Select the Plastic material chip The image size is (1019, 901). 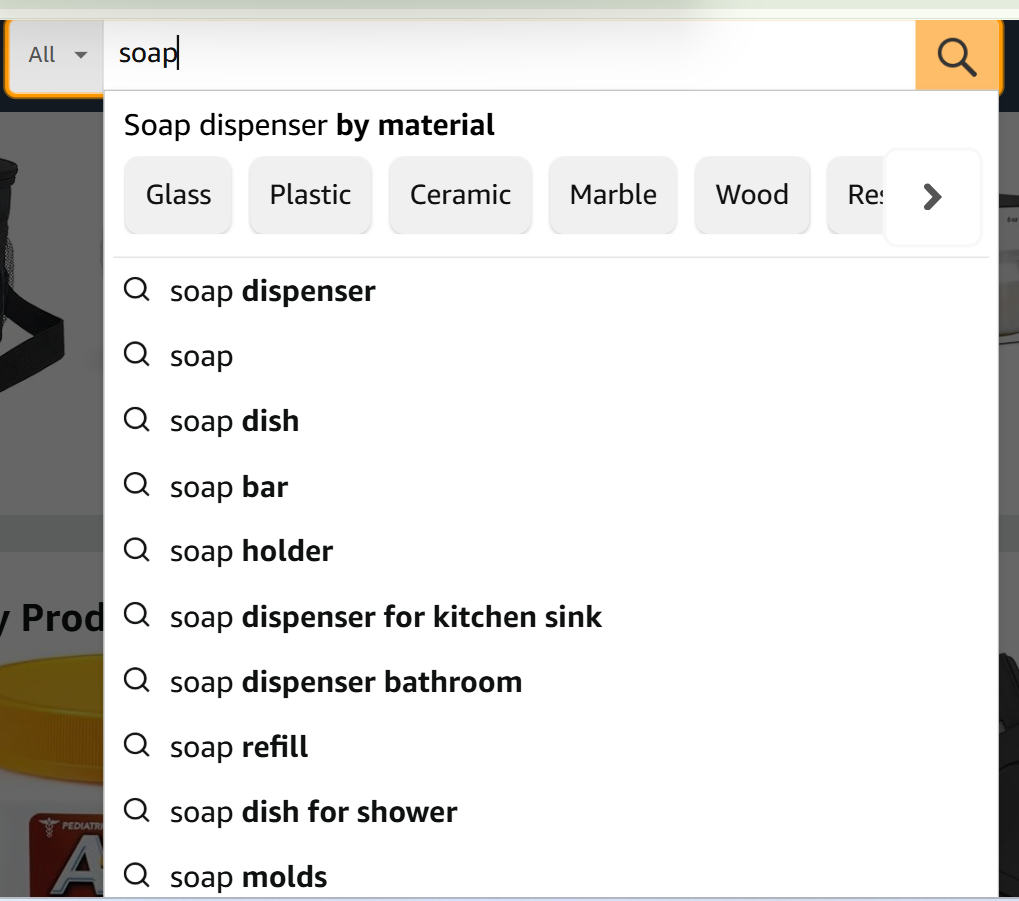[x=310, y=195]
